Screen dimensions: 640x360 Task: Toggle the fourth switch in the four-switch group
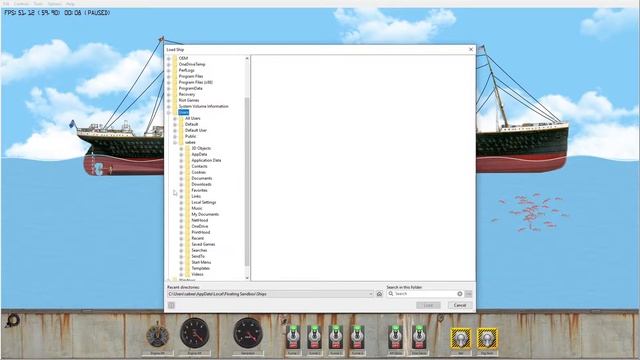tap(357, 337)
